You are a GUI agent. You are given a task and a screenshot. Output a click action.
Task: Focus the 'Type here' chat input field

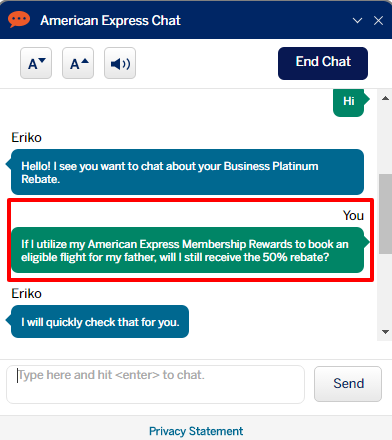155,384
